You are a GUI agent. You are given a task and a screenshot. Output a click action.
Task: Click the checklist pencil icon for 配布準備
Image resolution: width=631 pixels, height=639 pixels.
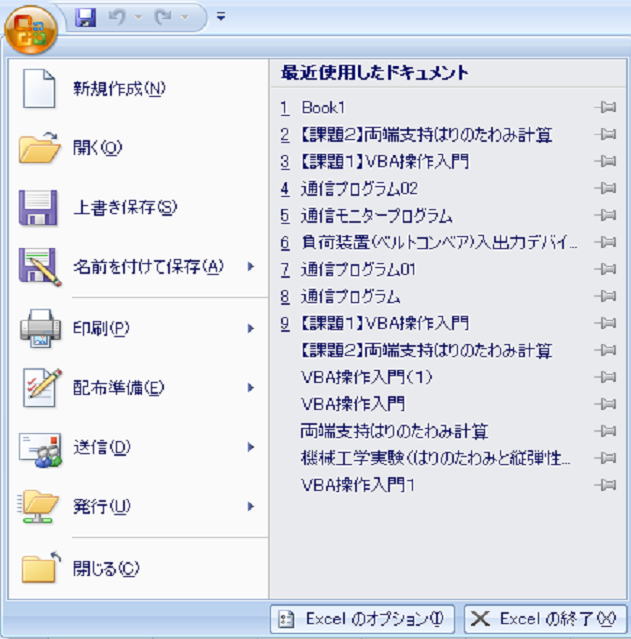[42, 388]
